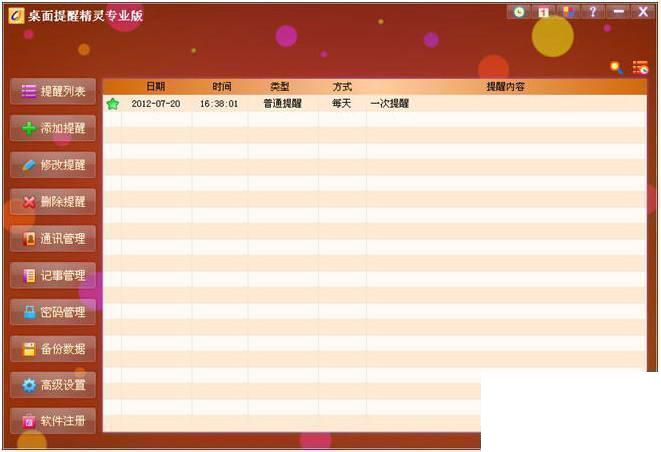Open 提醒列表 reminder list
Image resolution: width=661 pixels, height=452 pixels.
(53, 91)
